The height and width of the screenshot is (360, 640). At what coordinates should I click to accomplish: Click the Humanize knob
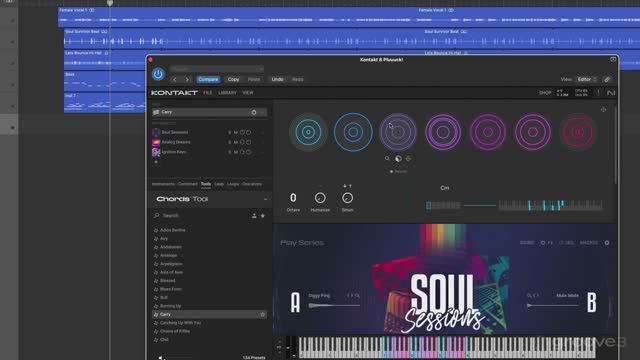320,198
